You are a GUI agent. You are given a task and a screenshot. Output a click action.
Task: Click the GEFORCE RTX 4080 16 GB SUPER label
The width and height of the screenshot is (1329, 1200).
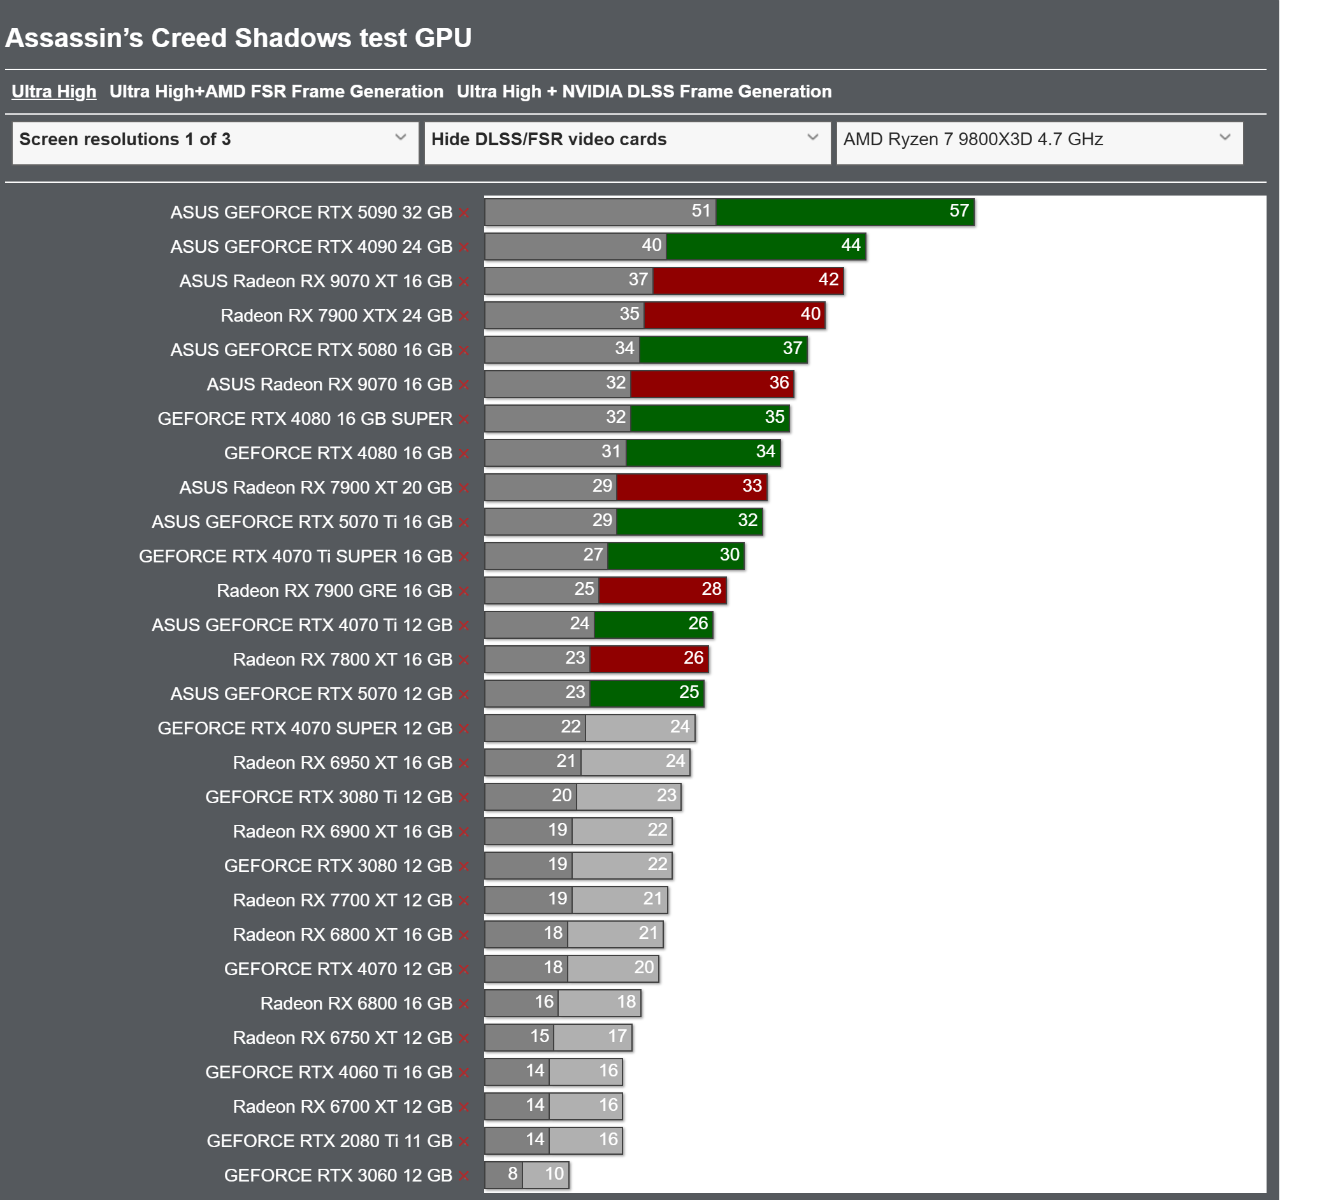coord(305,419)
